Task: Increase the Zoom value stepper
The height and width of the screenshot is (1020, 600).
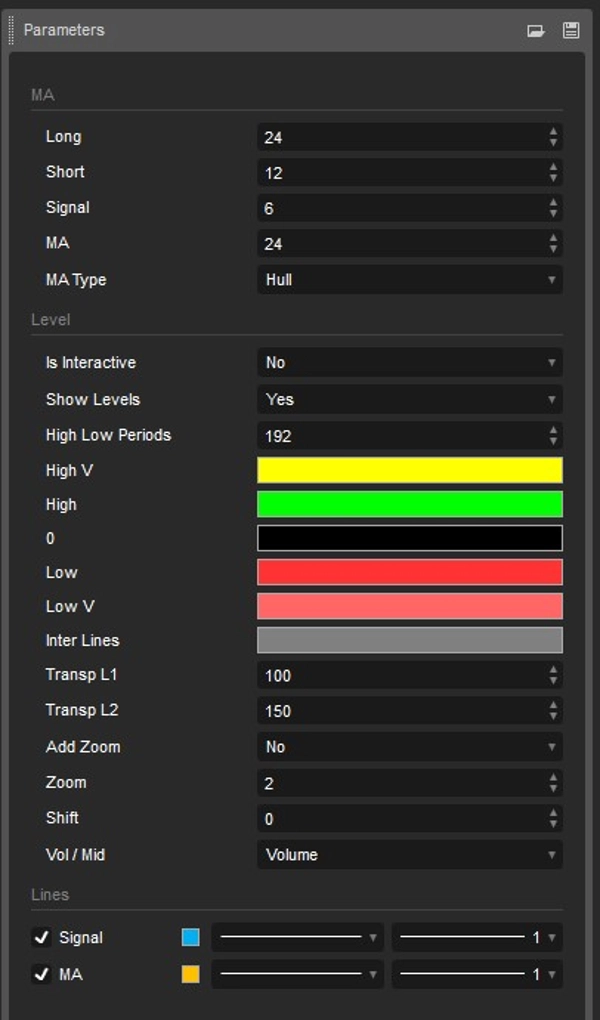Action: (552, 778)
